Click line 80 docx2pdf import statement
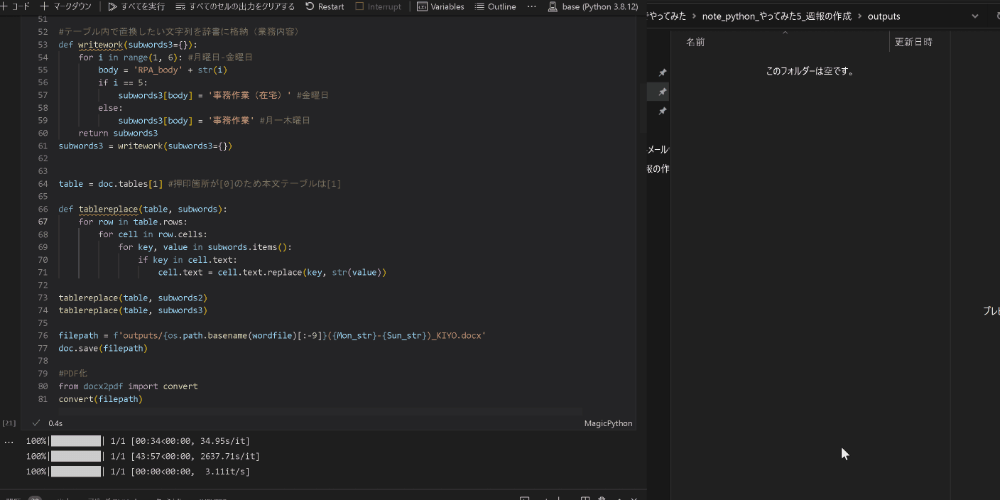This screenshot has width=1000, height=500. point(128,386)
